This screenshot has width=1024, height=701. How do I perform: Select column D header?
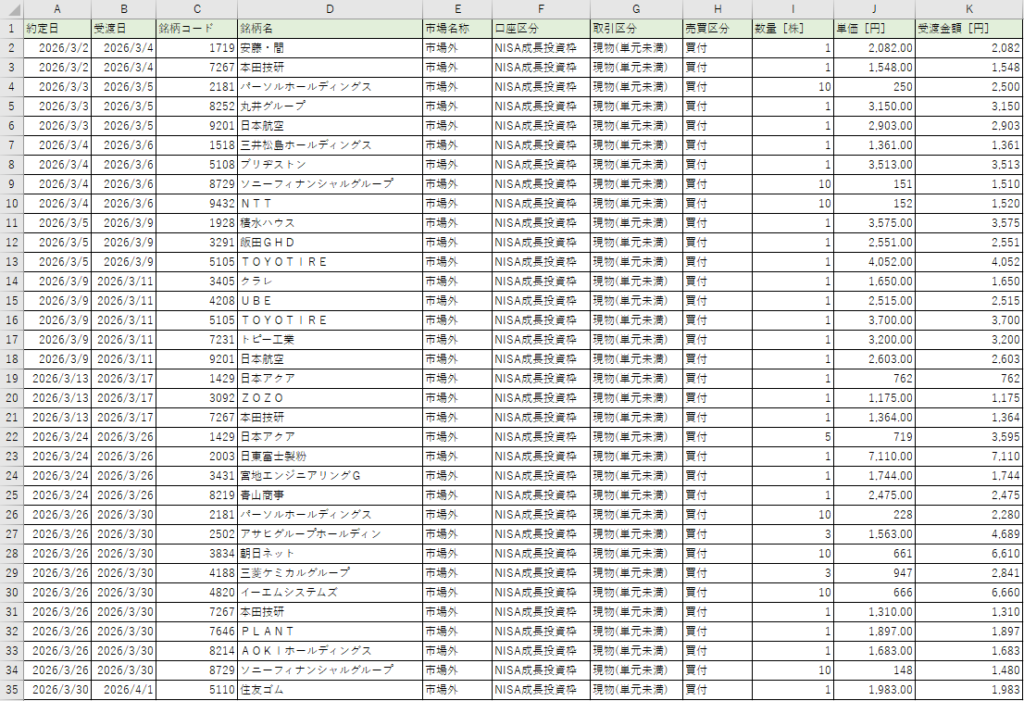click(x=329, y=9)
